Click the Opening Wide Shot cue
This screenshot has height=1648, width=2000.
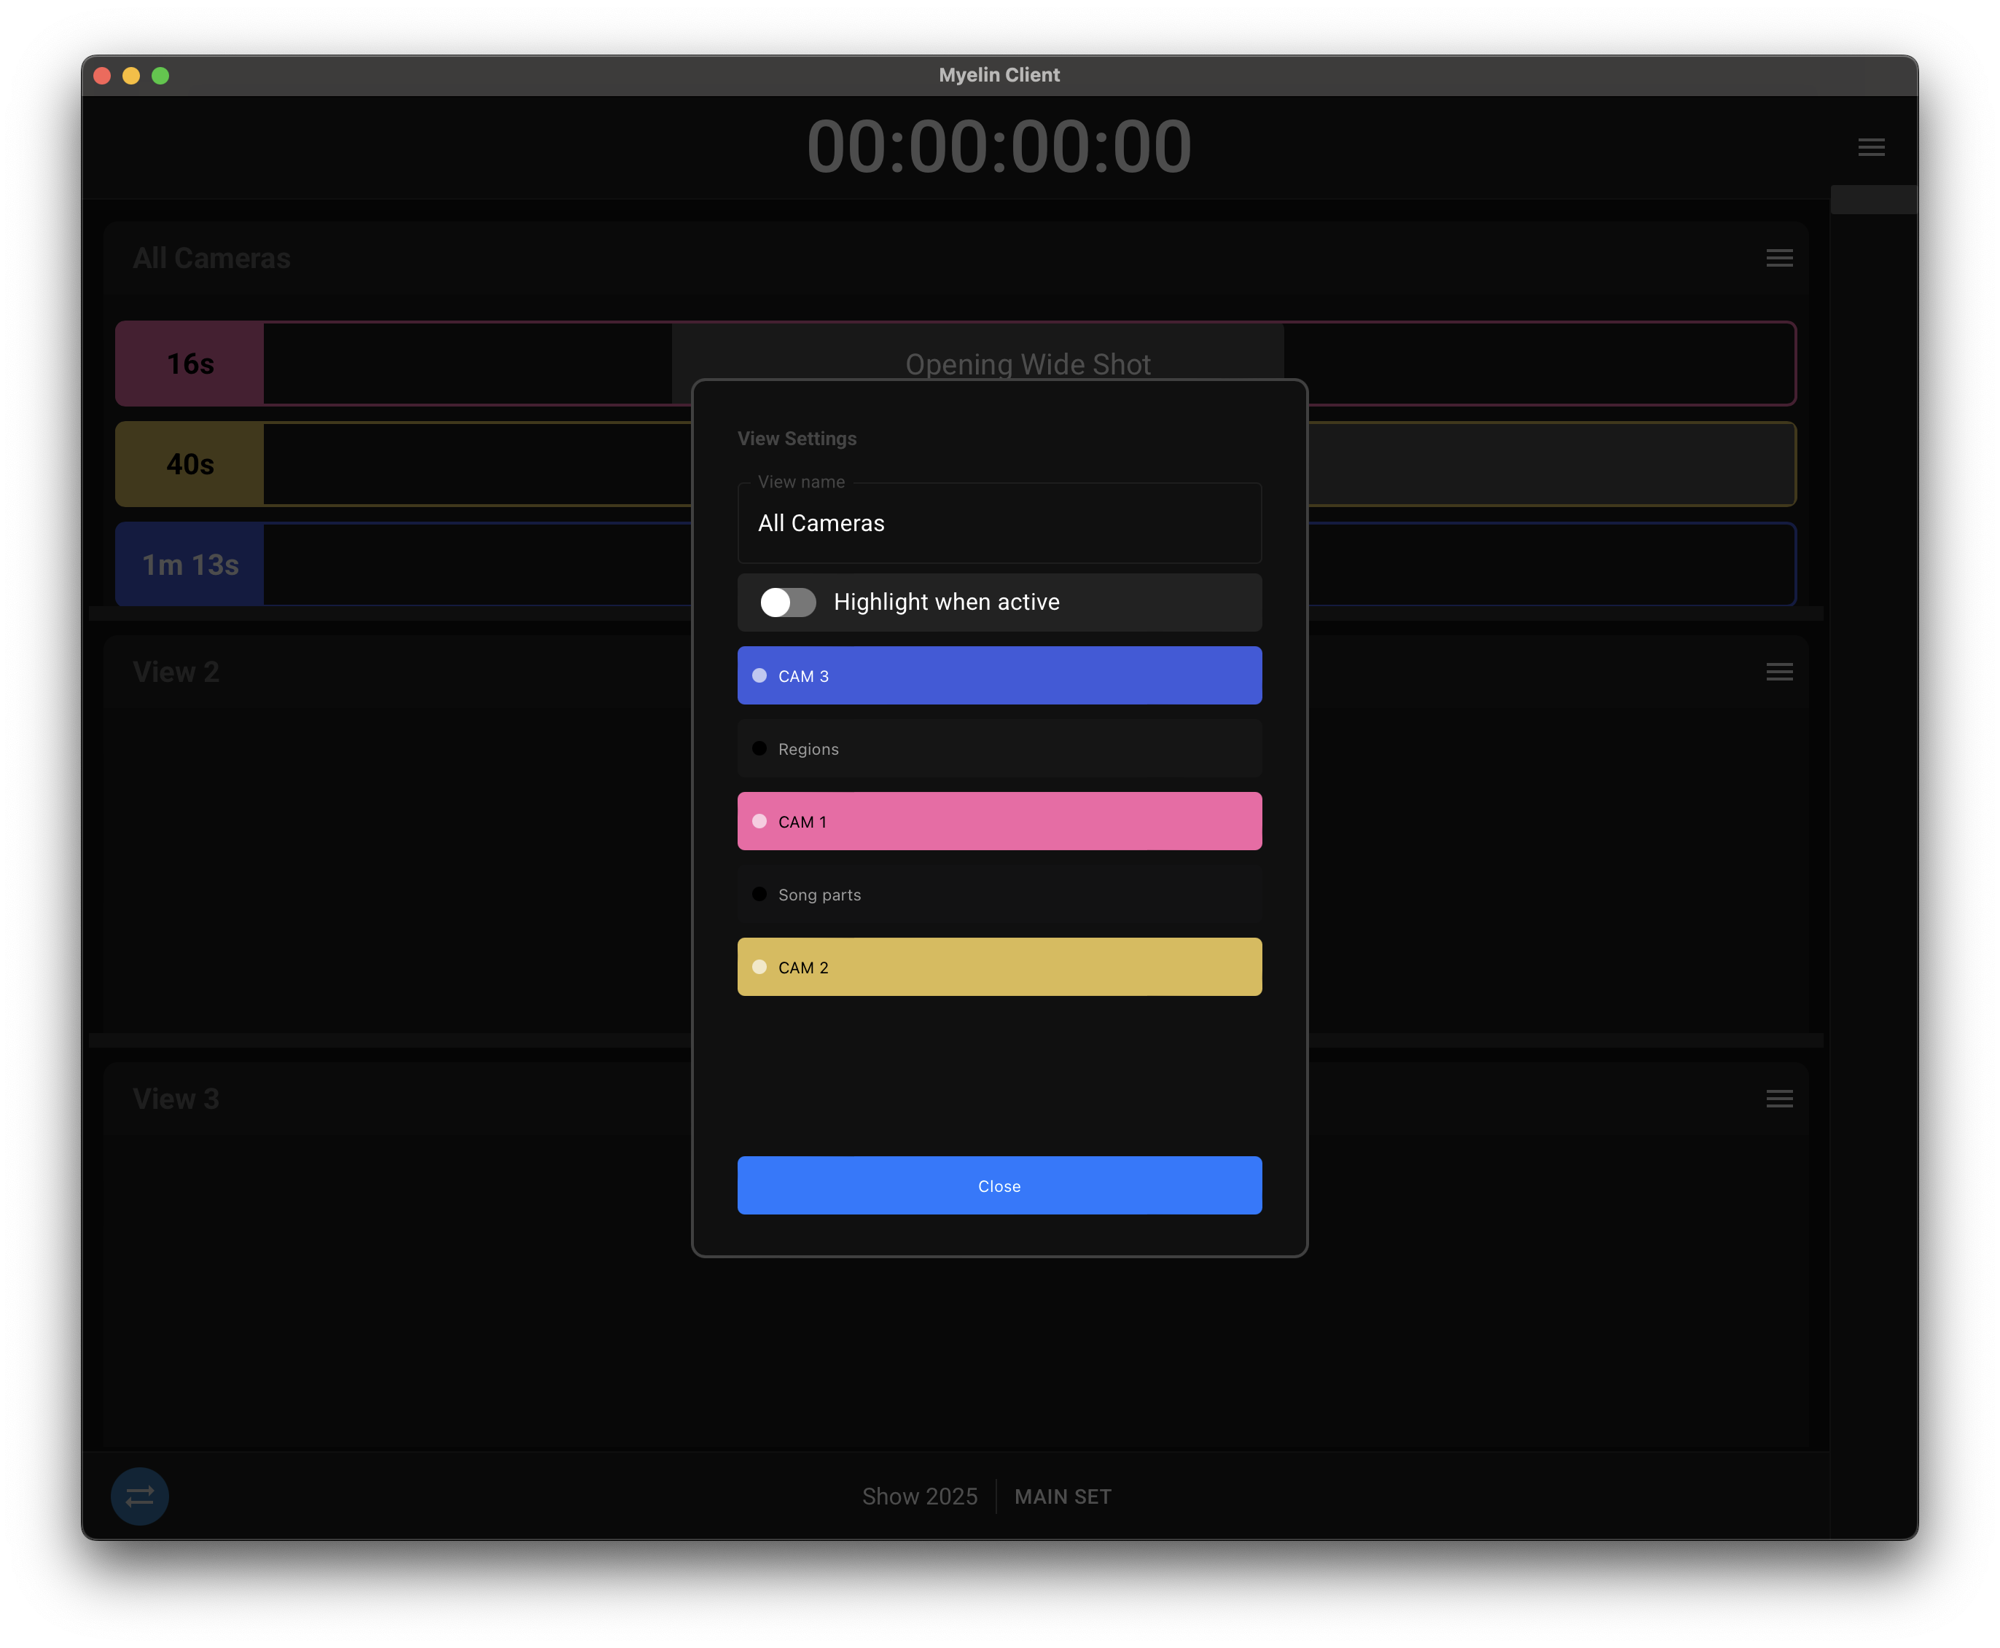point(1027,358)
